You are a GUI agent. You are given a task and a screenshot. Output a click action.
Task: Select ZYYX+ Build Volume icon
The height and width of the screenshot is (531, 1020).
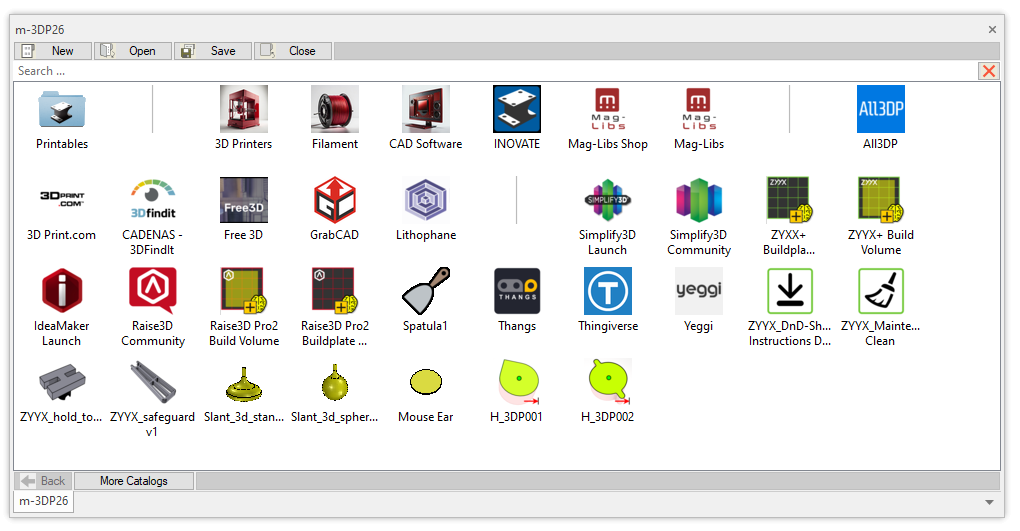pyautogui.click(x=880, y=201)
